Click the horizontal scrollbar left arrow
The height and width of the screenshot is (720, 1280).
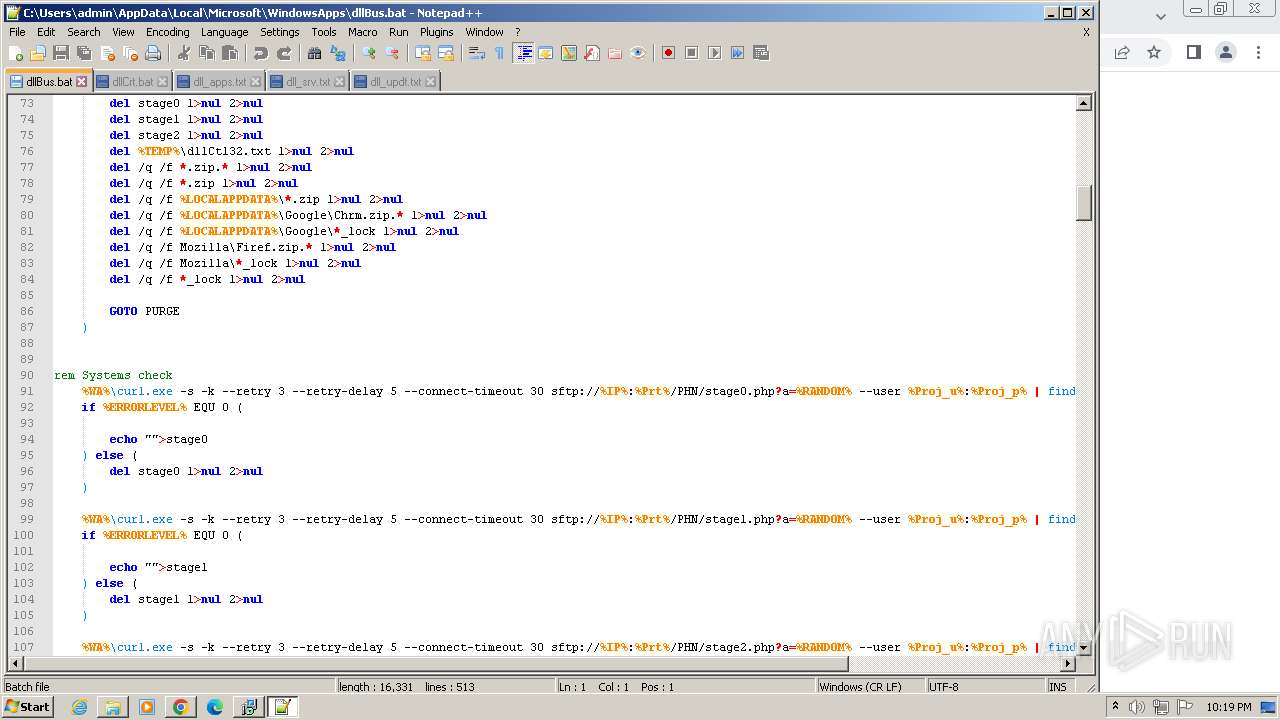tap(14, 664)
